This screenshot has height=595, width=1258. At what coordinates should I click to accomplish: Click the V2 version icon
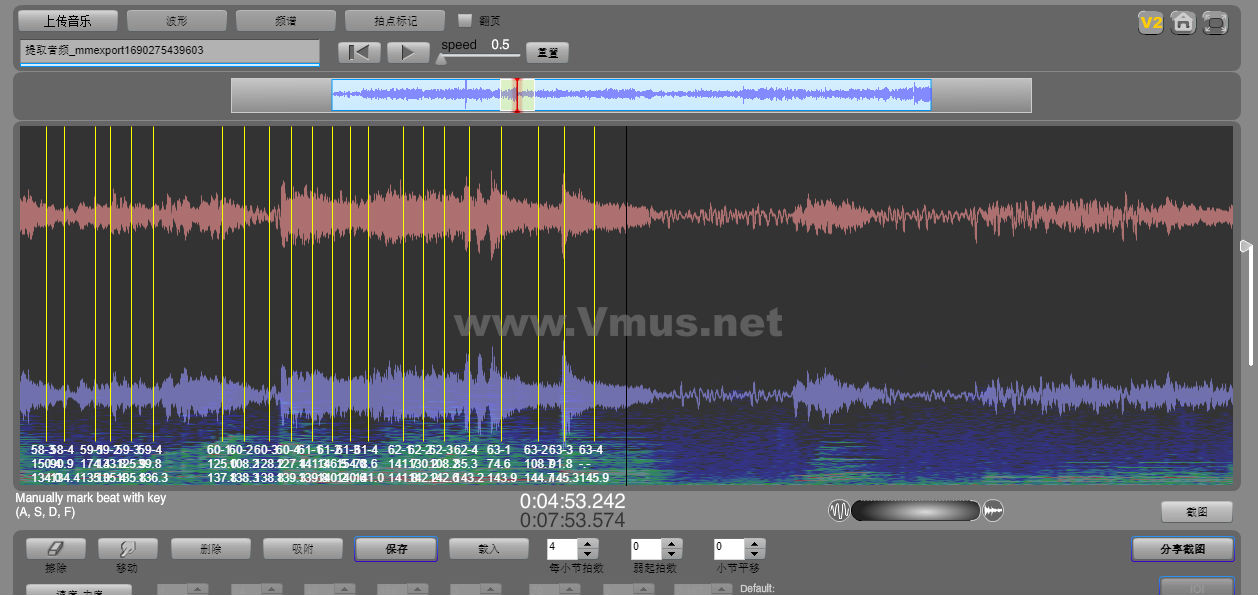tap(1151, 22)
